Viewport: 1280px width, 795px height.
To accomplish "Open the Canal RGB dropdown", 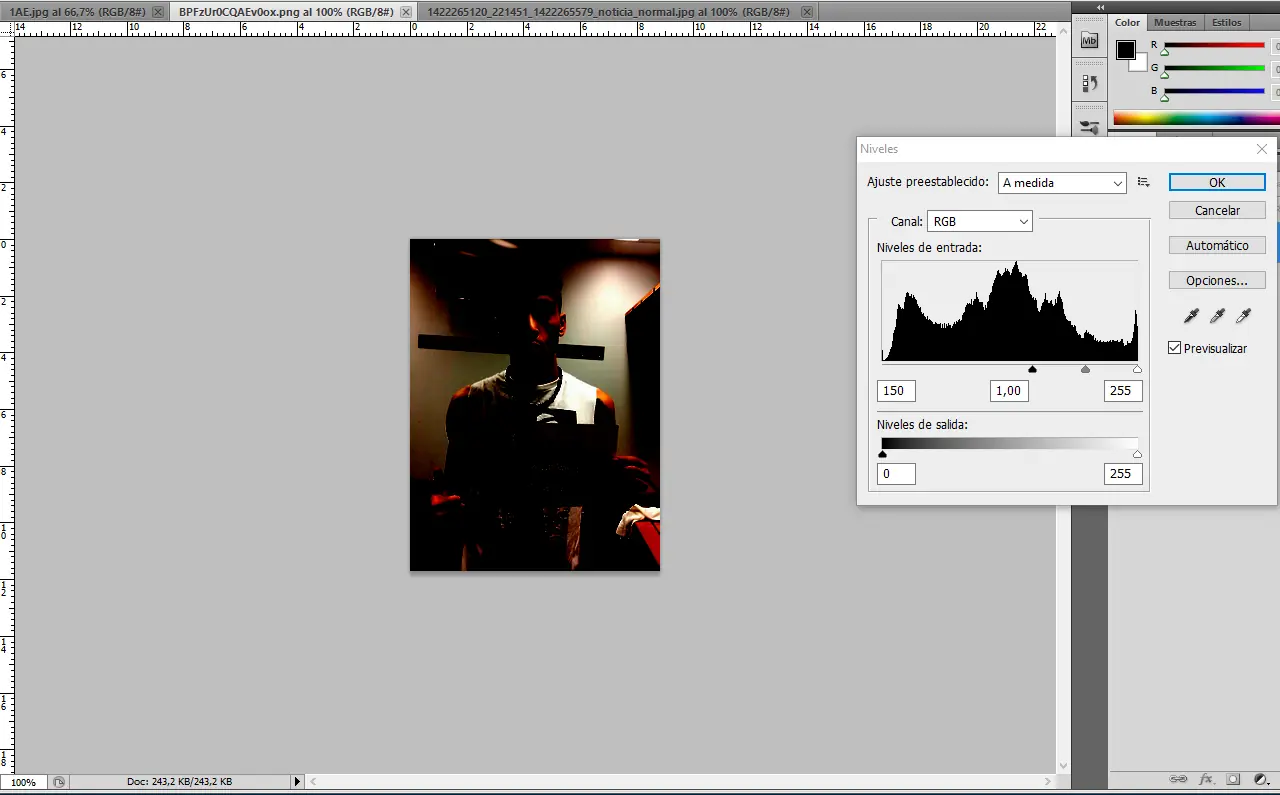I will pos(980,221).
